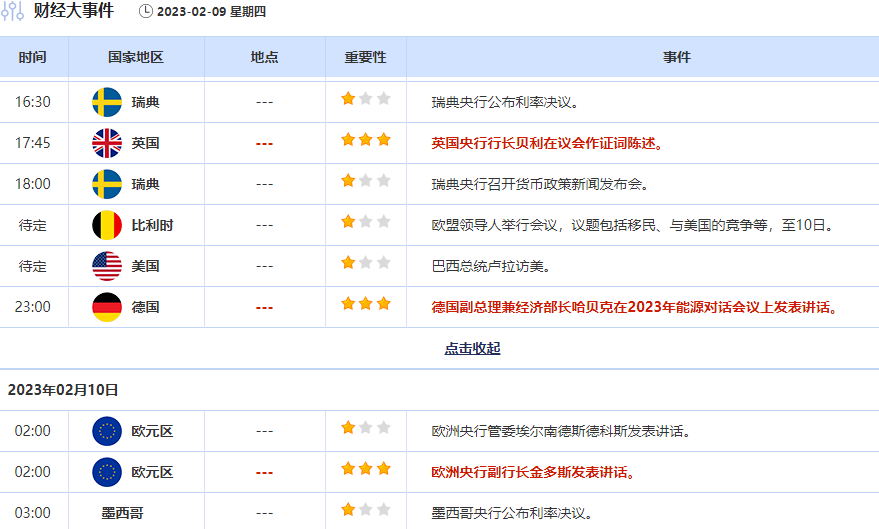
Task: Click the sliders icon beside 财经大事件
Action: [x=13, y=12]
